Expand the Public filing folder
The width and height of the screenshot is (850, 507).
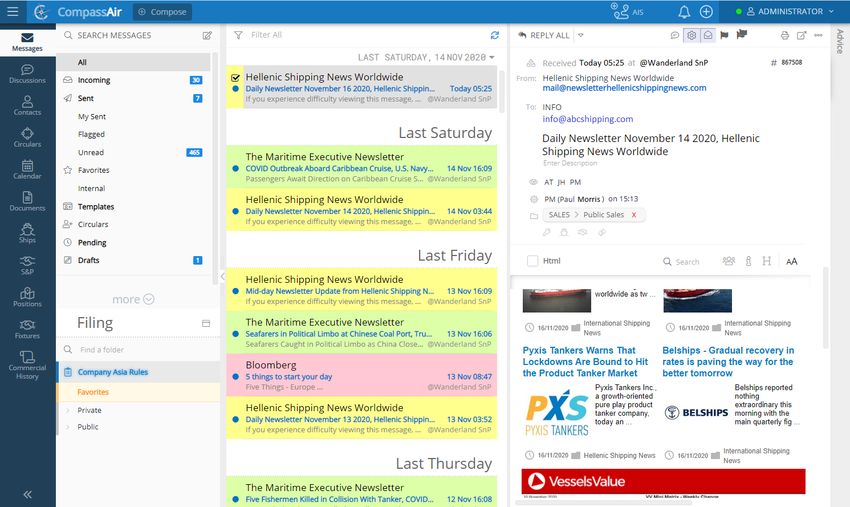point(68,427)
